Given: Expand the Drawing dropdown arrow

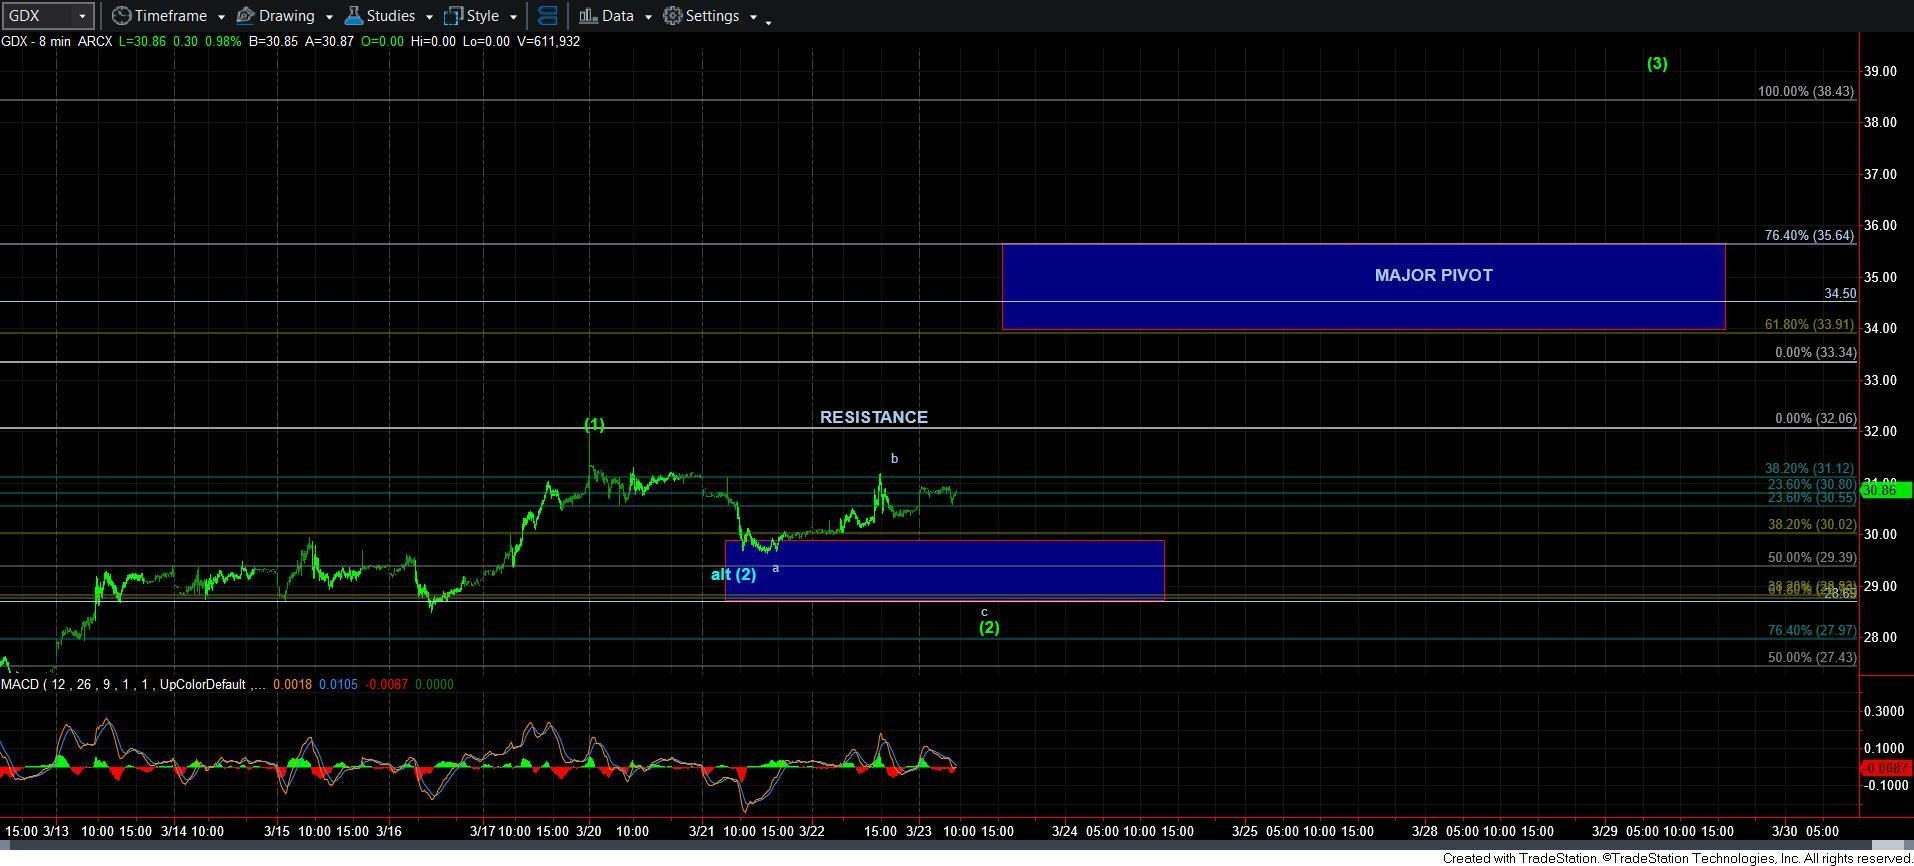Looking at the screenshot, I should [328, 17].
